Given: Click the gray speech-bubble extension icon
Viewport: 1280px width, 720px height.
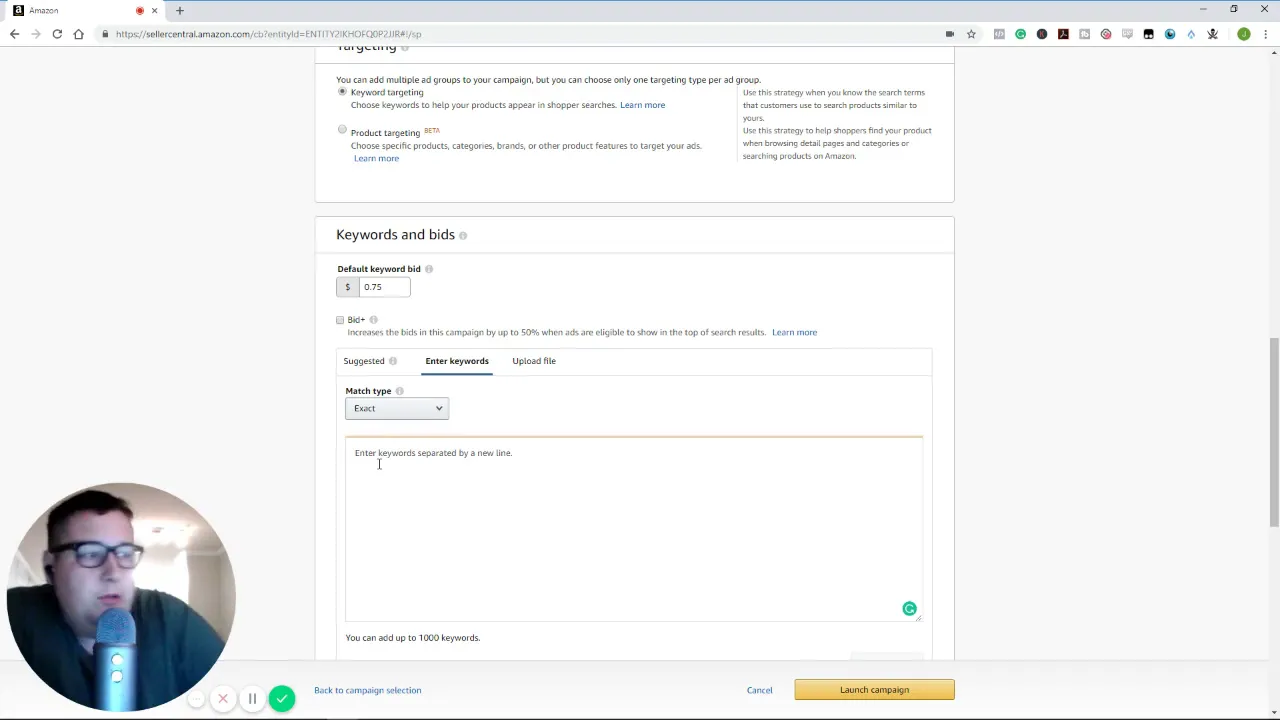Looking at the screenshot, I should tap(1127, 34).
